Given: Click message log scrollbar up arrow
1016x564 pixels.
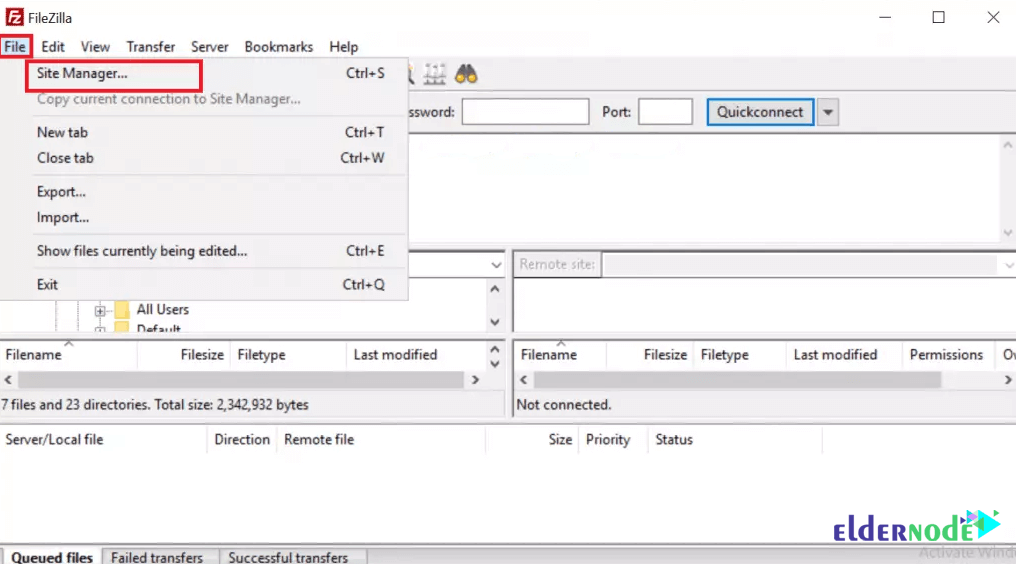Looking at the screenshot, I should (x=1008, y=145).
